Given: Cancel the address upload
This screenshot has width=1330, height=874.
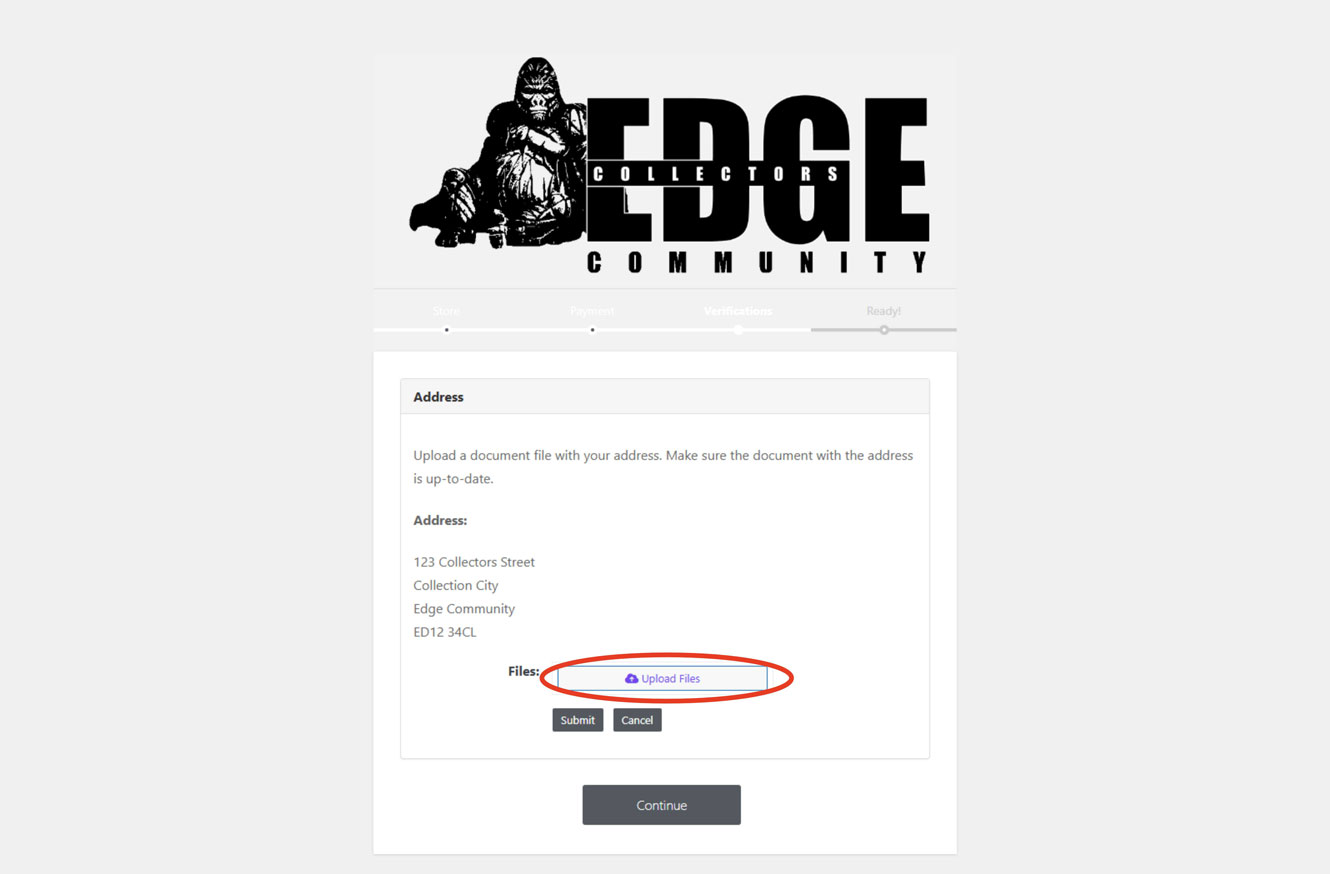Looking at the screenshot, I should pos(637,720).
